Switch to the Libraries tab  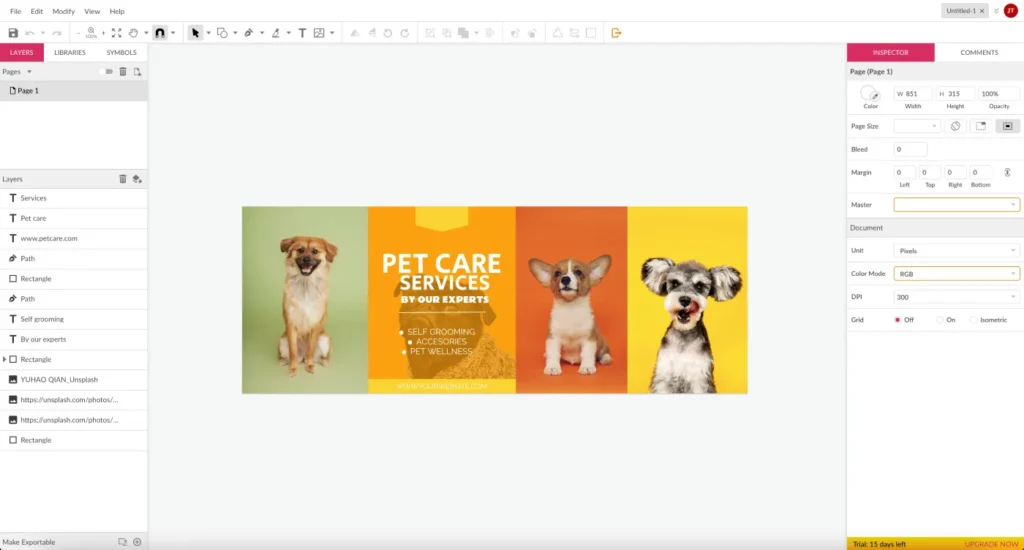click(x=70, y=52)
